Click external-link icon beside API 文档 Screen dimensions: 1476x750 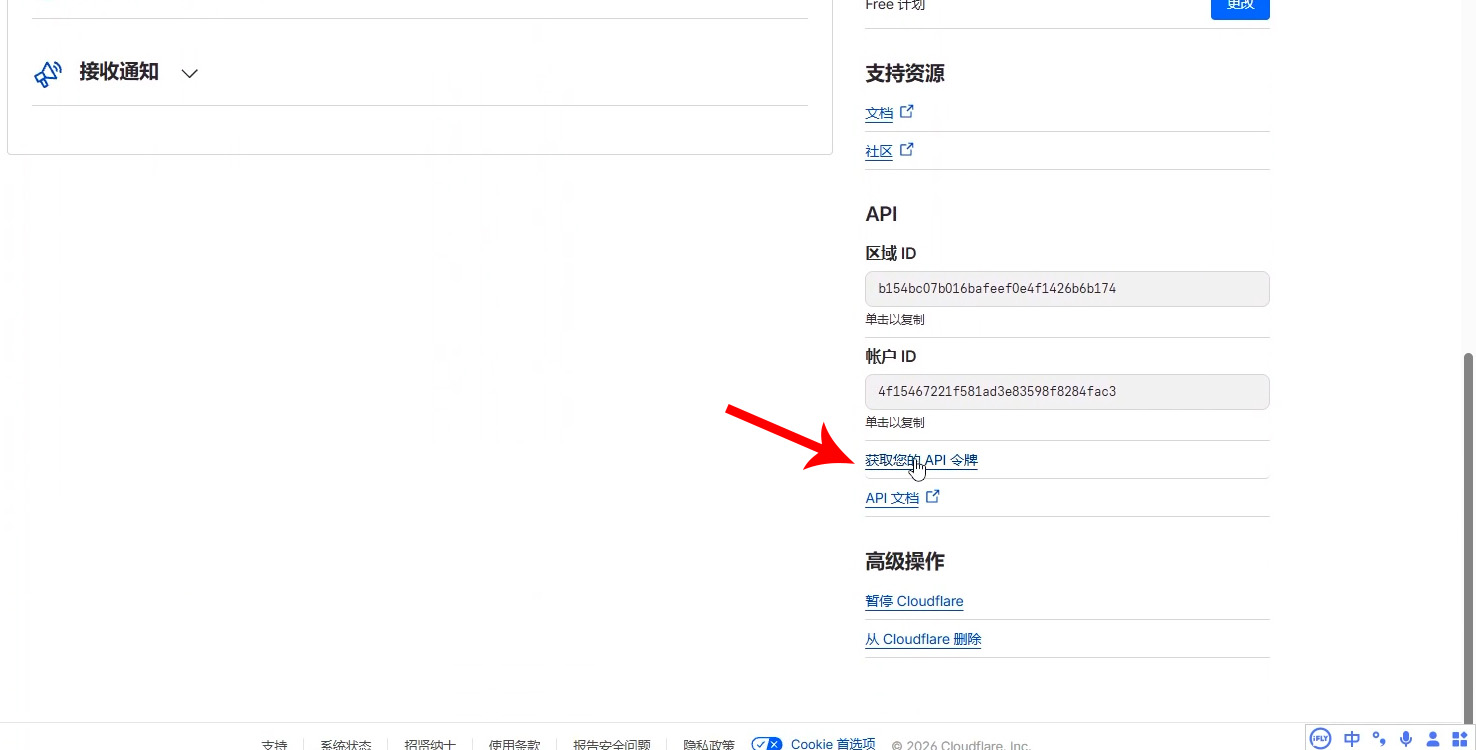(933, 497)
